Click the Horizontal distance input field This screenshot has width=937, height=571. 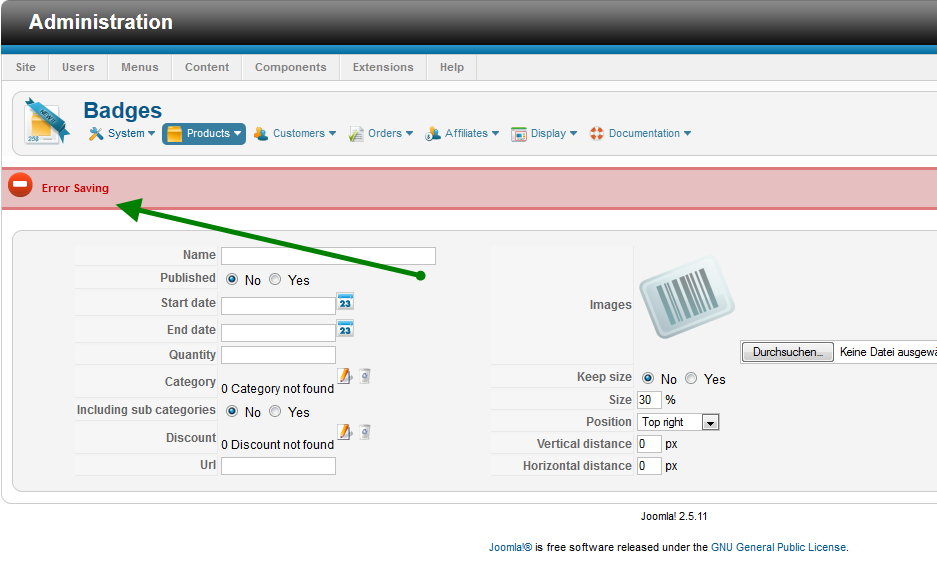point(649,465)
